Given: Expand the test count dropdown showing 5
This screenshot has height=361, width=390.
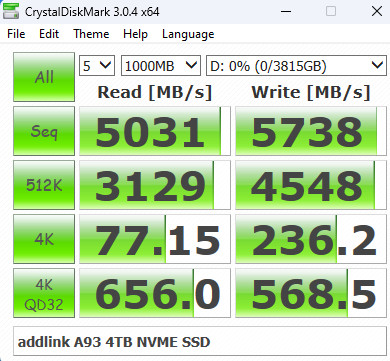Looking at the screenshot, I should pos(97,65).
